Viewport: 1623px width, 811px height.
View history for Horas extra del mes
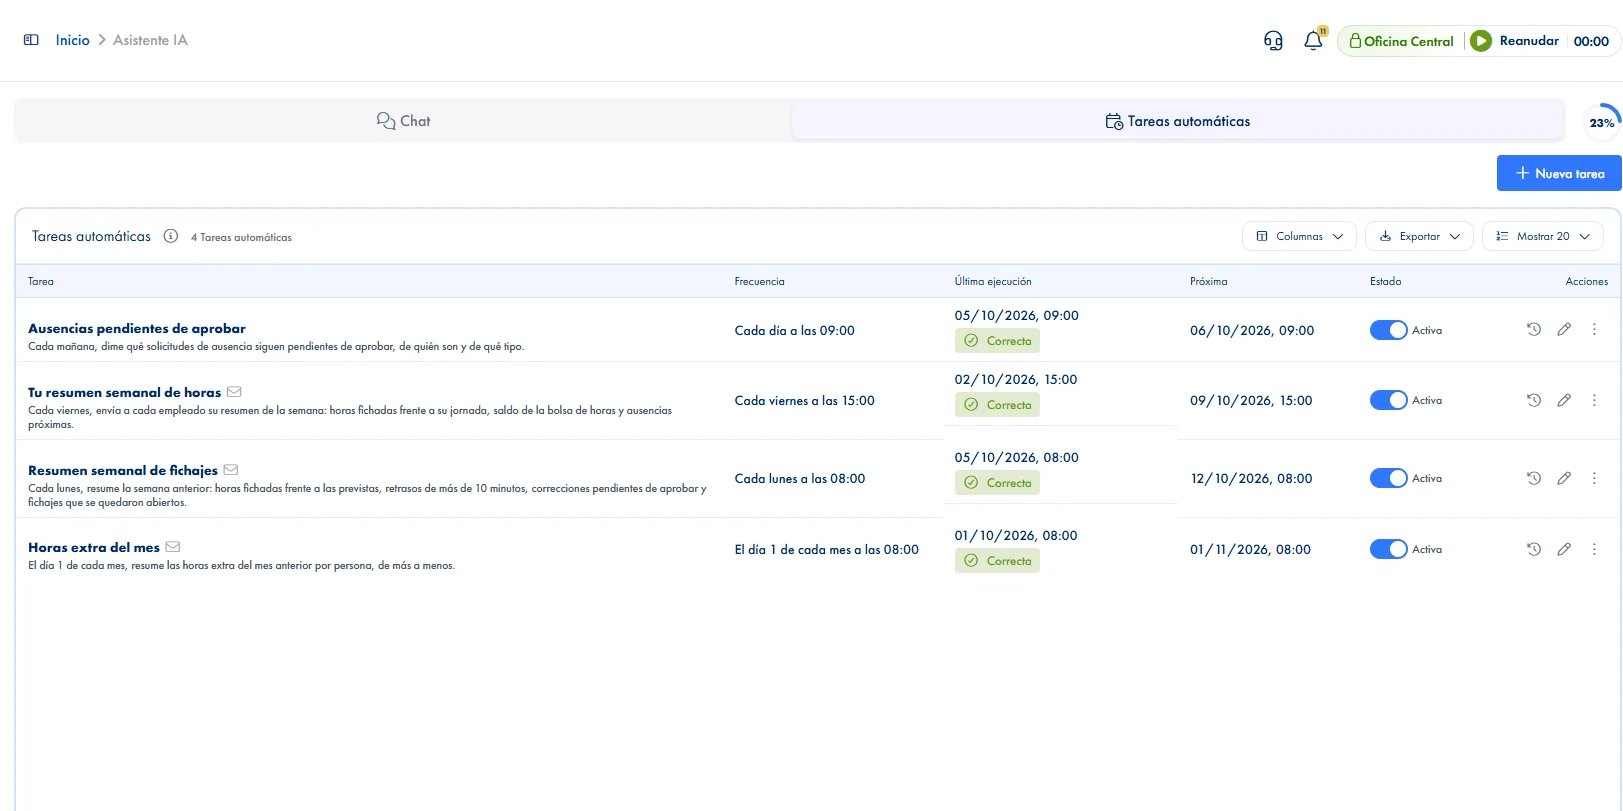coord(1534,549)
